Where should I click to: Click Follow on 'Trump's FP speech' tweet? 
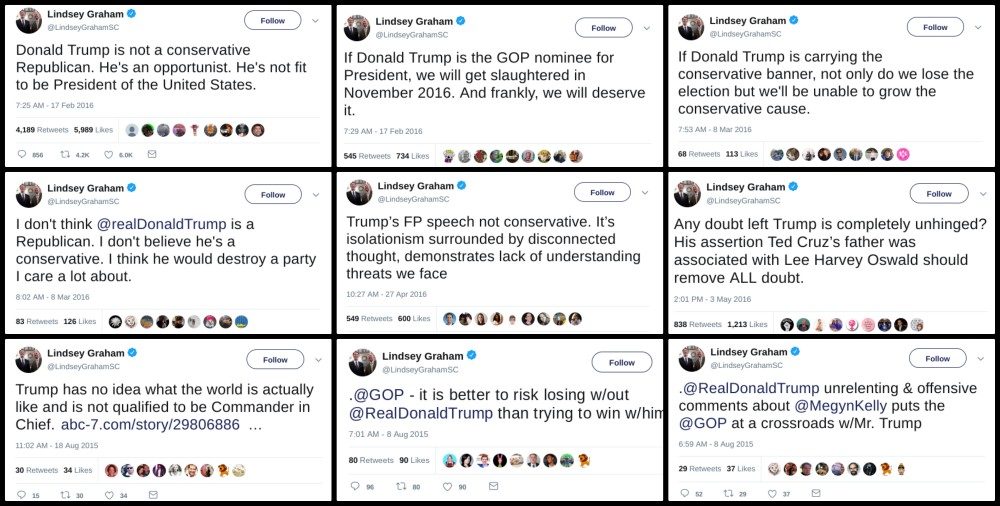[x=602, y=192]
